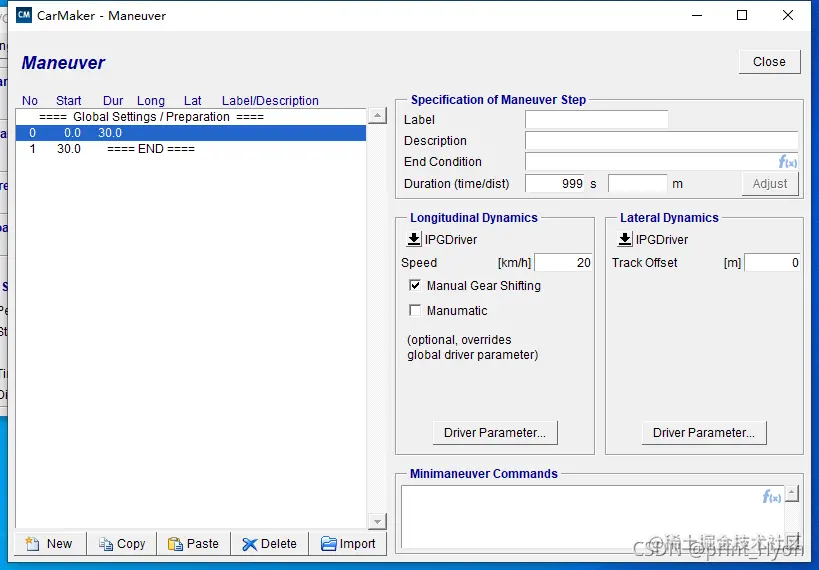The height and width of the screenshot is (570, 819).
Task: Copy the selected maneuver step
Action: pos(122,544)
